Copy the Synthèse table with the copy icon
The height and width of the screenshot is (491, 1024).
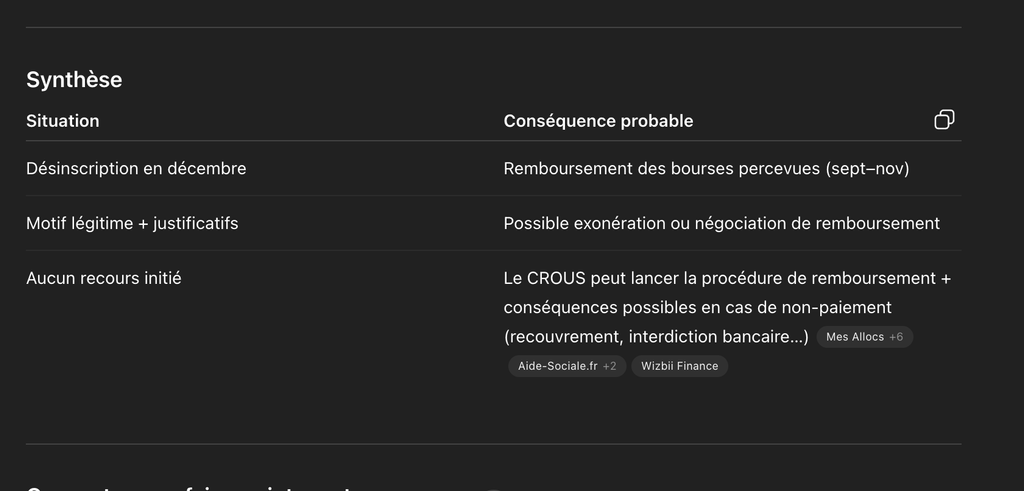click(944, 119)
